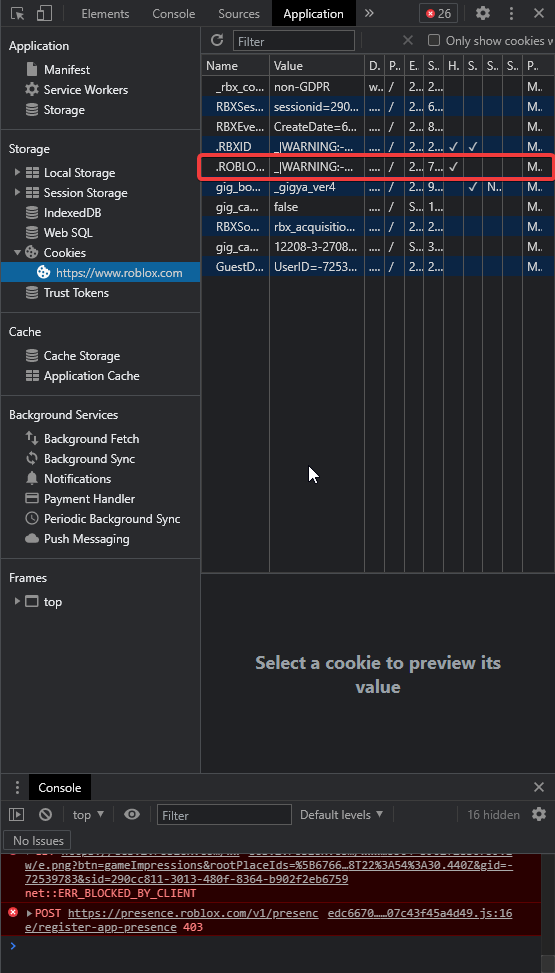Open Application Cache
555x973 pixels.
91,375
